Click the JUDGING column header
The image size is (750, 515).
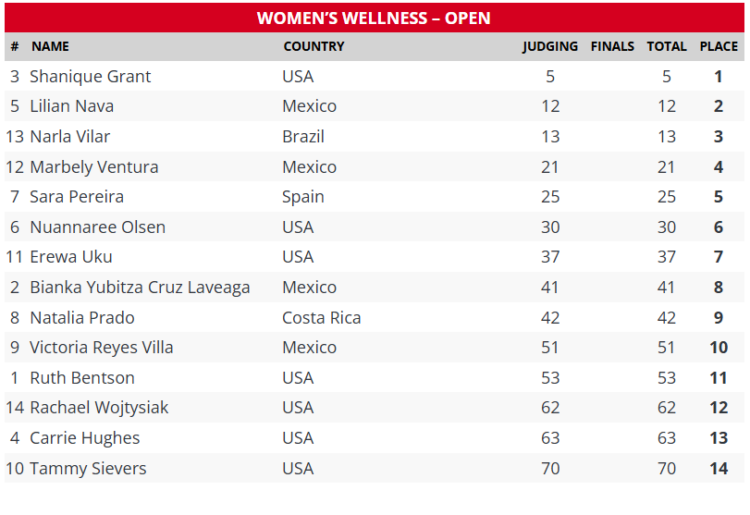point(550,46)
